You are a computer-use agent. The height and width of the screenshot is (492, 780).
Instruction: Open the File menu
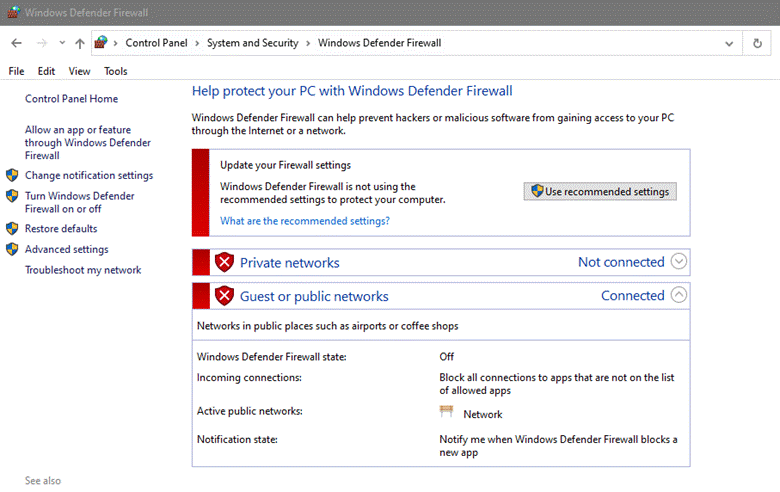pyautogui.click(x=16, y=71)
